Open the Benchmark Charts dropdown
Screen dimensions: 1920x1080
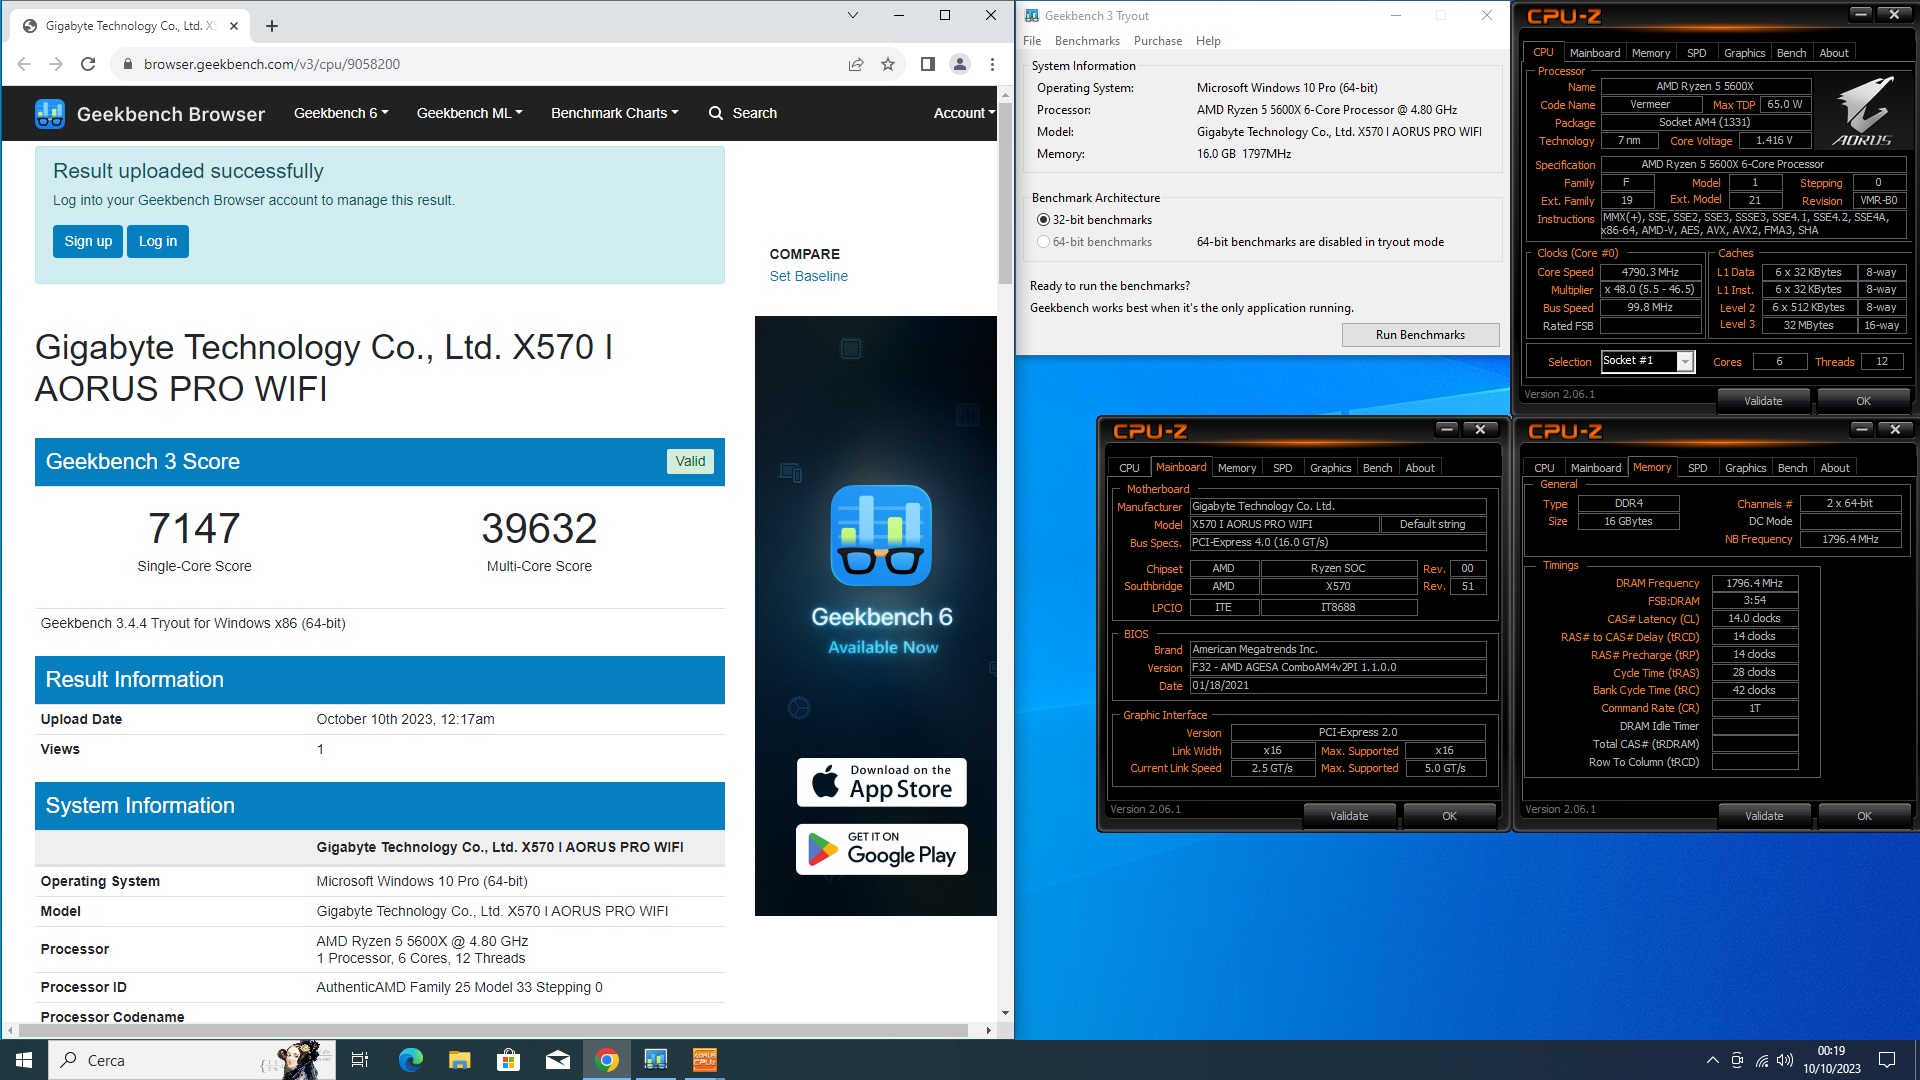click(x=614, y=113)
